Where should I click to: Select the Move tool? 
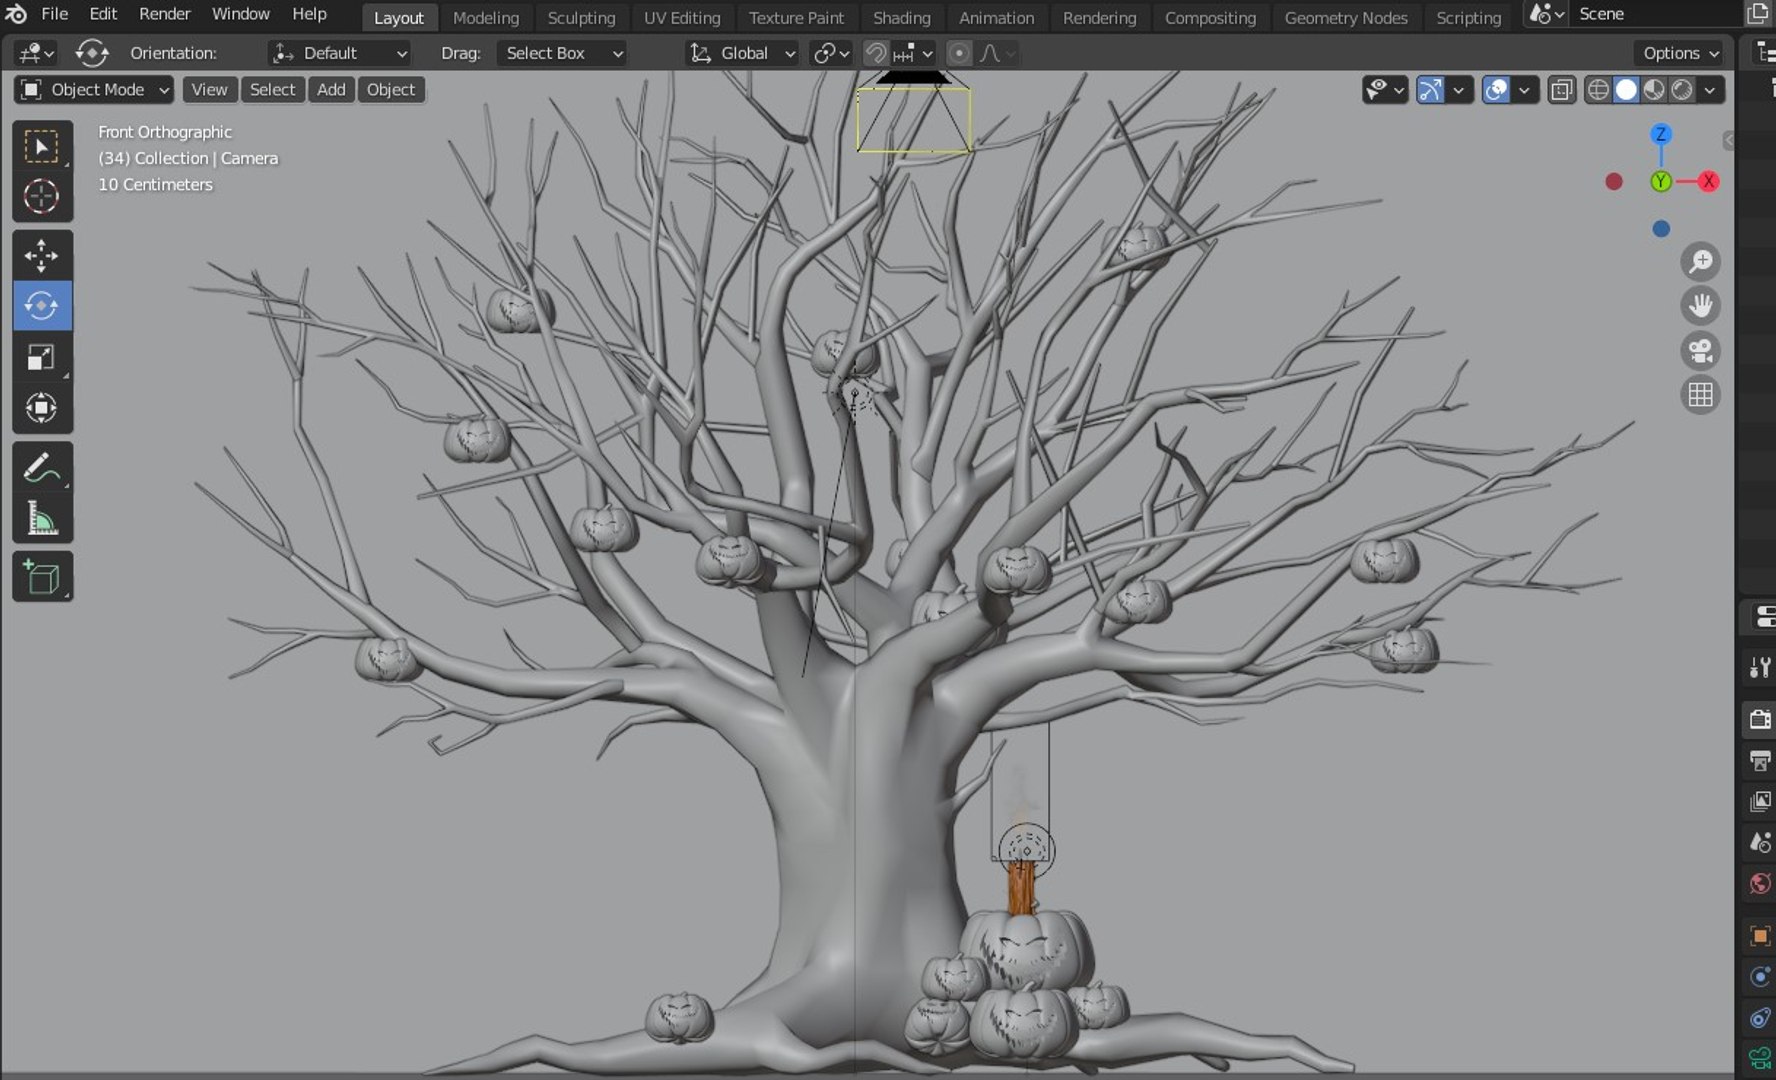[42, 255]
